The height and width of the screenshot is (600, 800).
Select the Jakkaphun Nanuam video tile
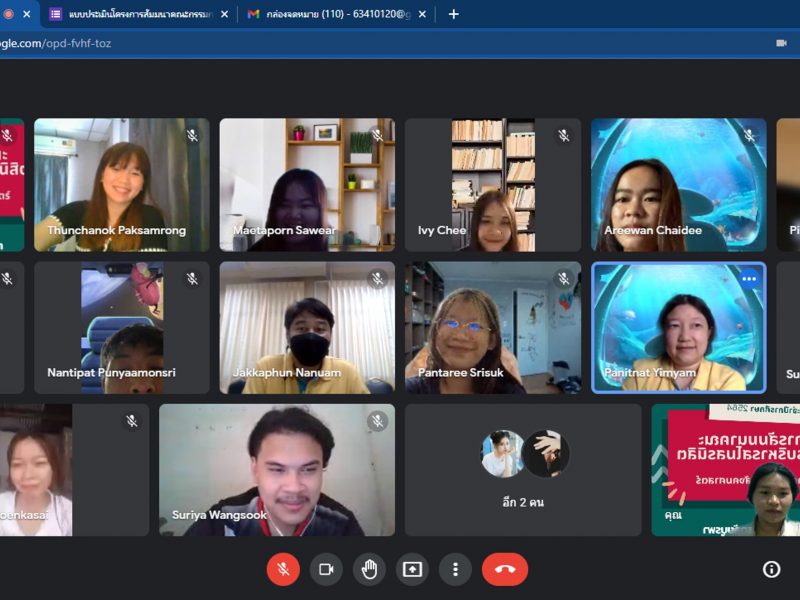[x=307, y=328]
